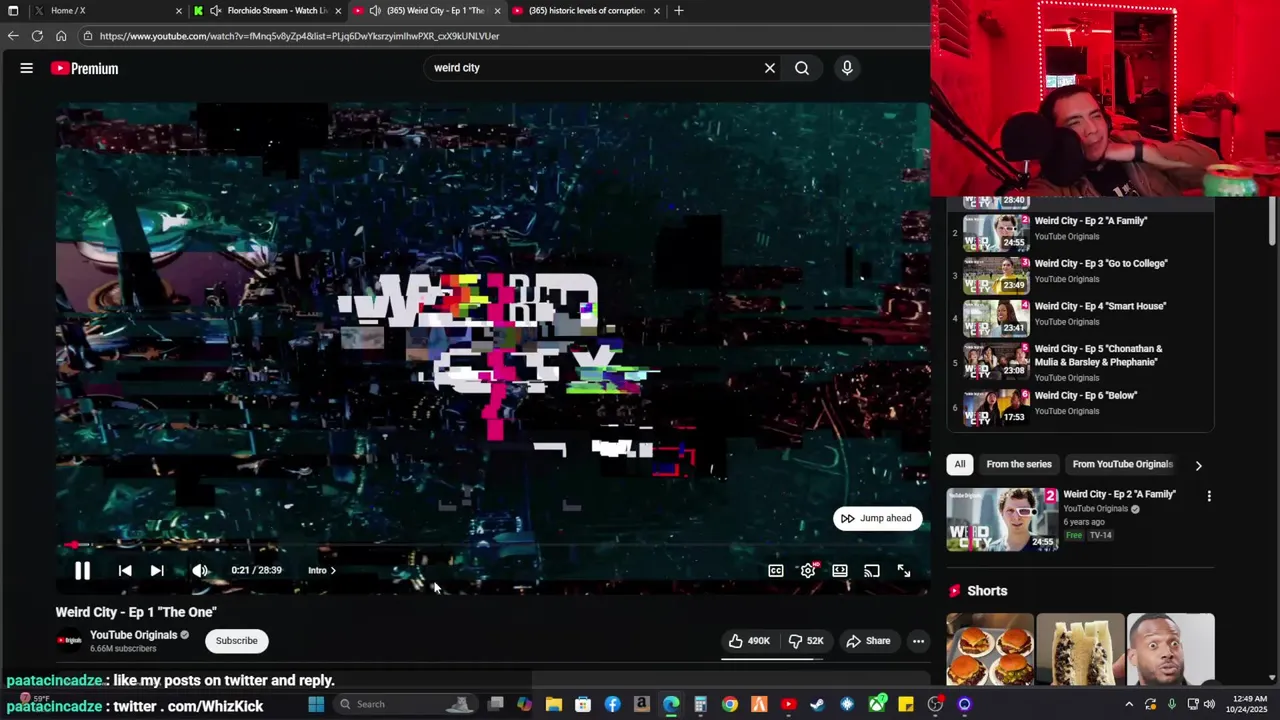Open the surprised man Shorts thumbnail
The image size is (1280, 720).
[1171, 650]
